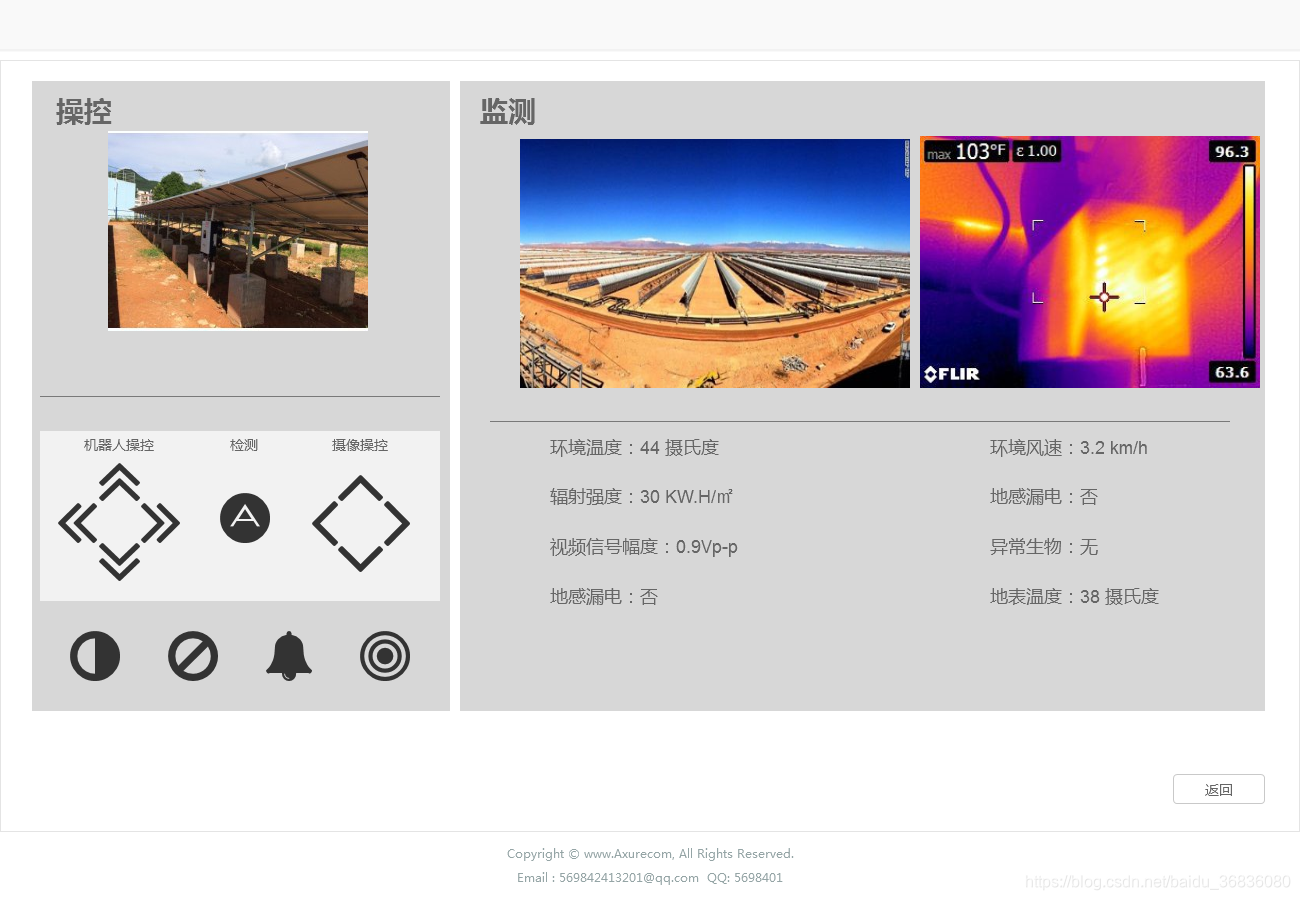Click the camera control diamond pad

pos(361,523)
